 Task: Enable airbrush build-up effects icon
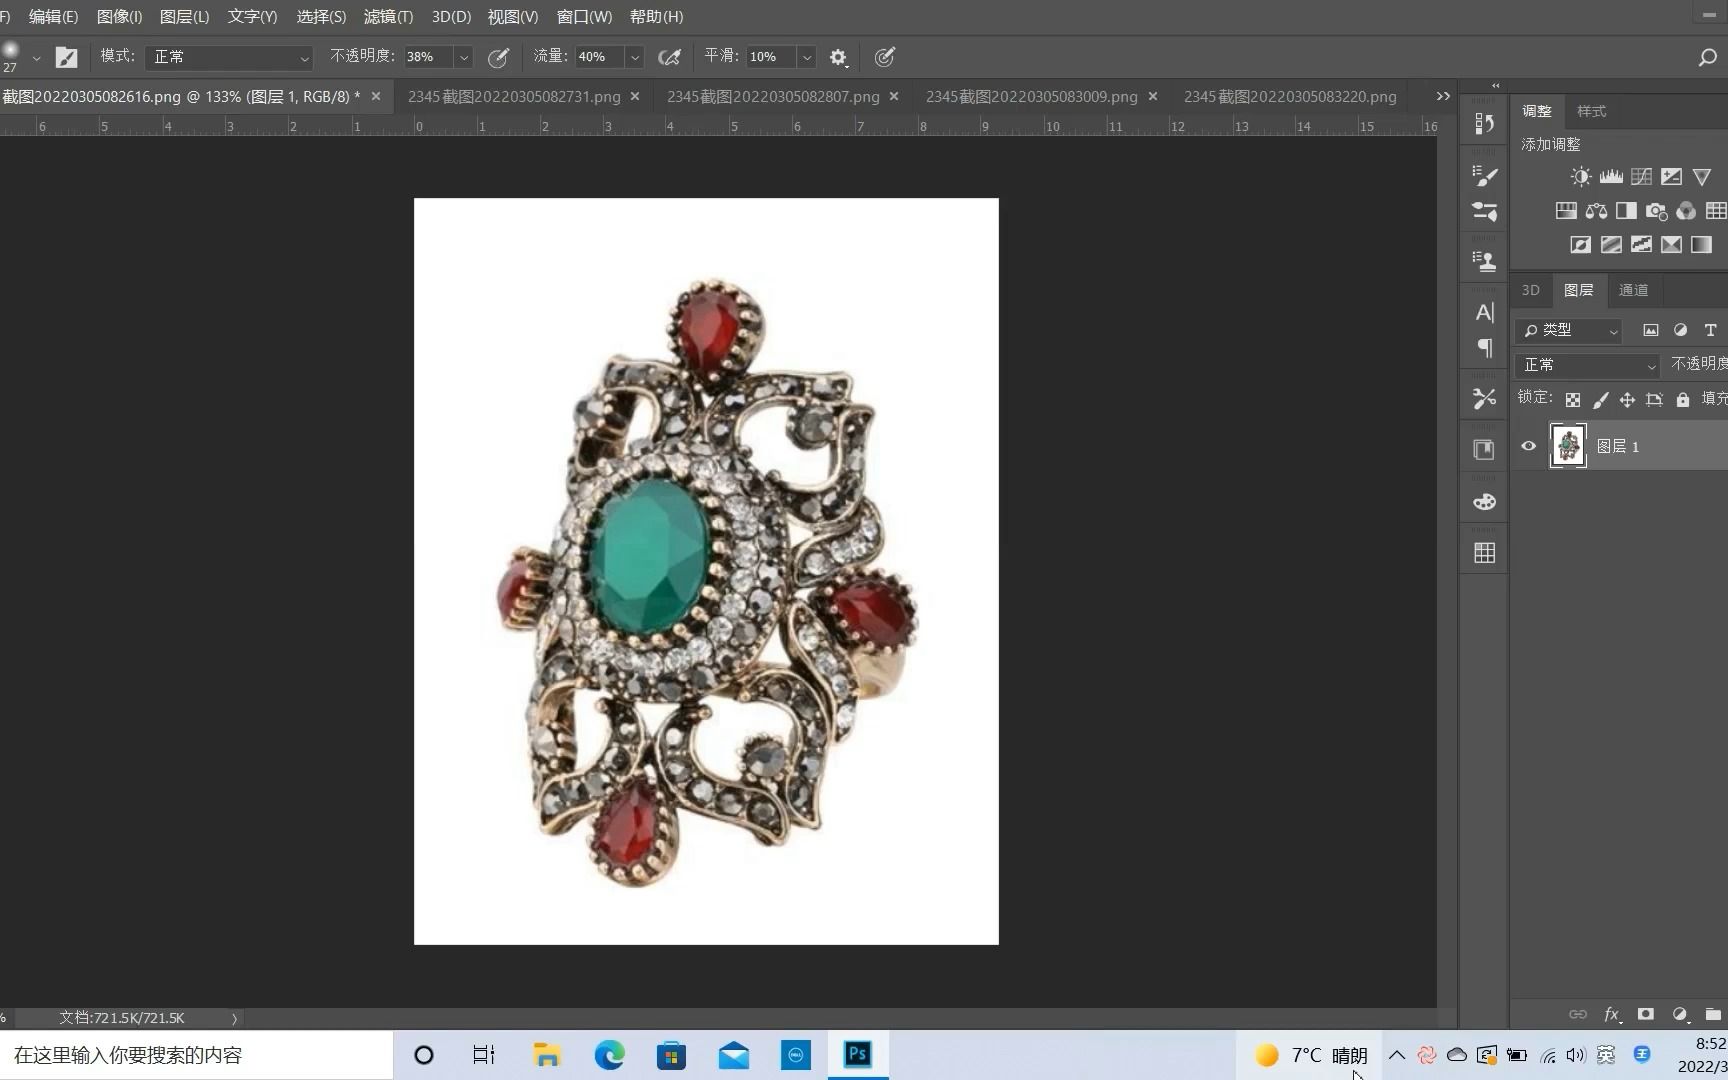pyautogui.click(x=669, y=57)
